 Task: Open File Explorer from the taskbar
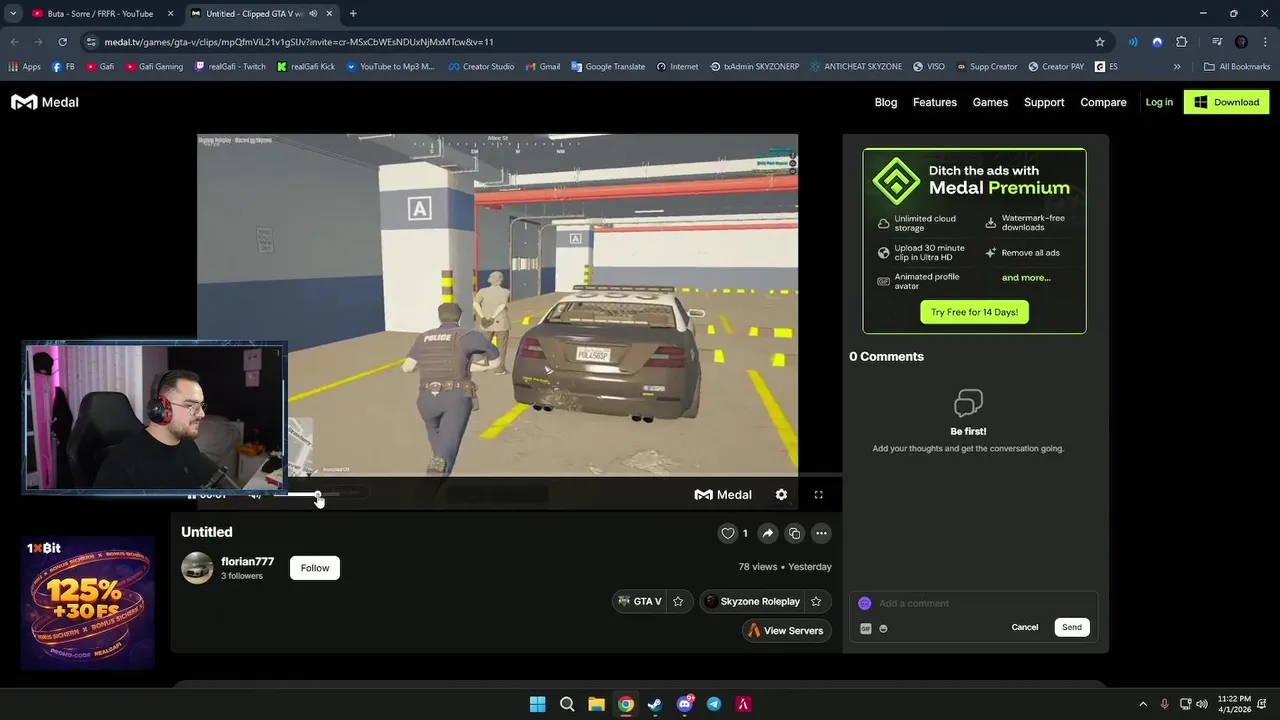[x=596, y=704]
